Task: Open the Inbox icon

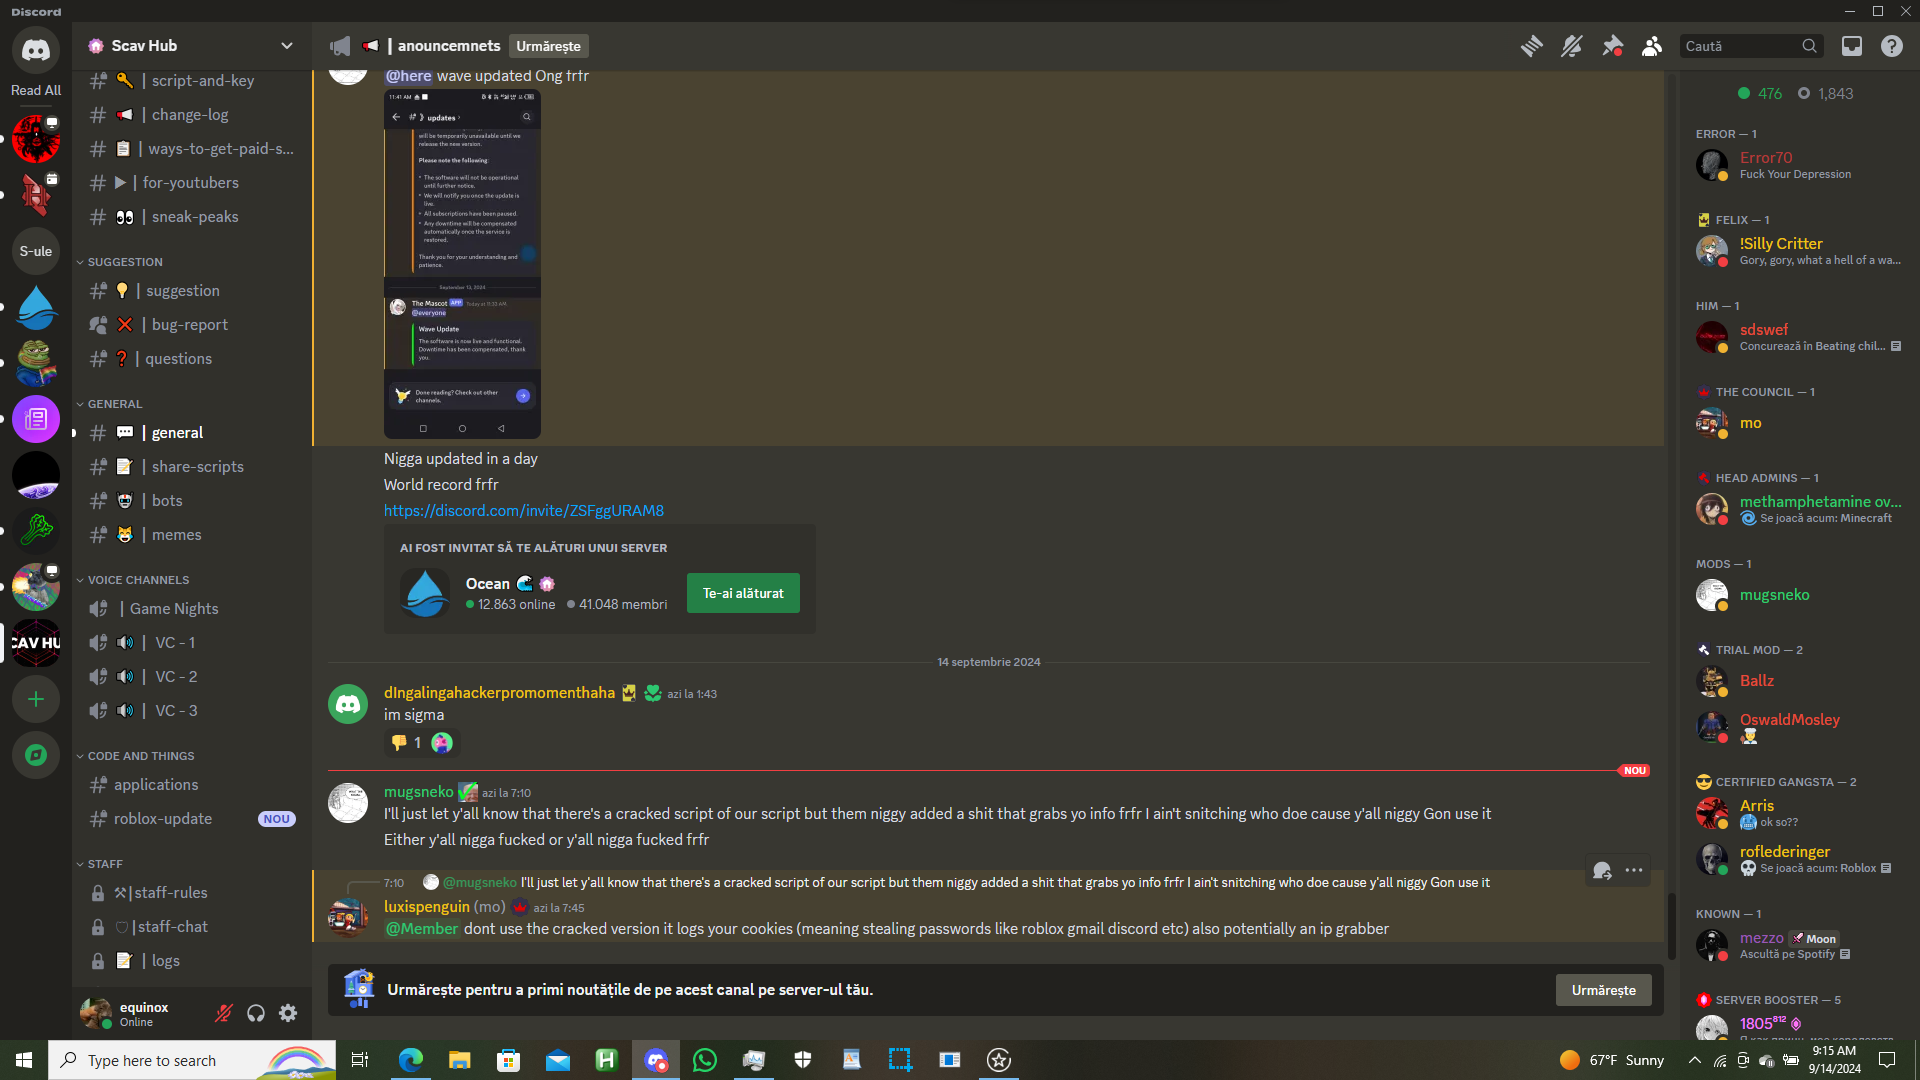Action: 1852,46
